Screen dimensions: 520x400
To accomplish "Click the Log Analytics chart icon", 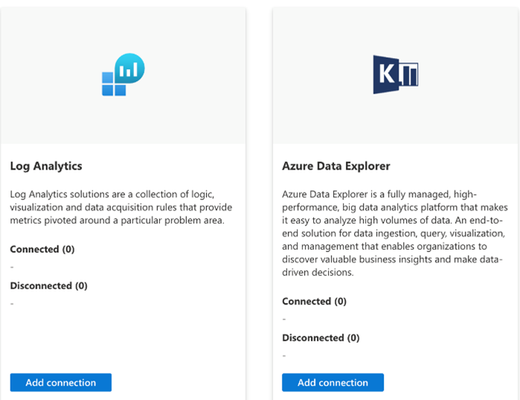I will pos(123,74).
